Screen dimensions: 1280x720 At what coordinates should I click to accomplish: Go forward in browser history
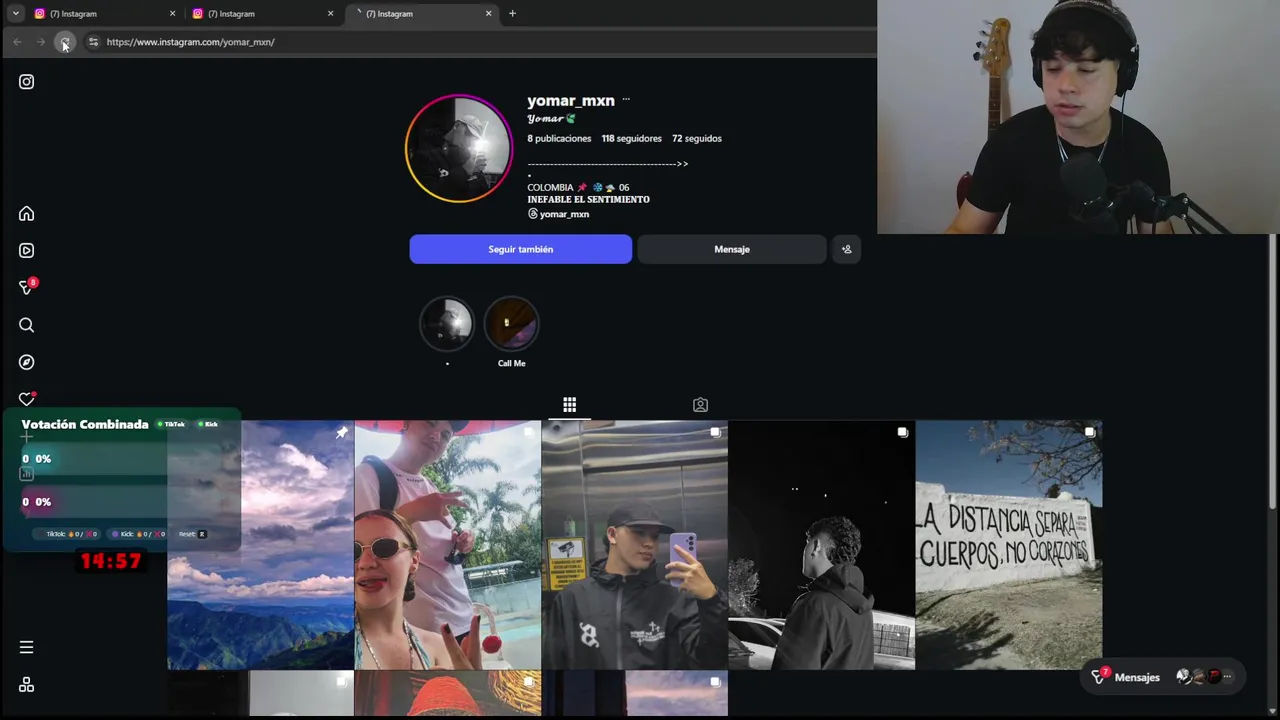coord(41,42)
